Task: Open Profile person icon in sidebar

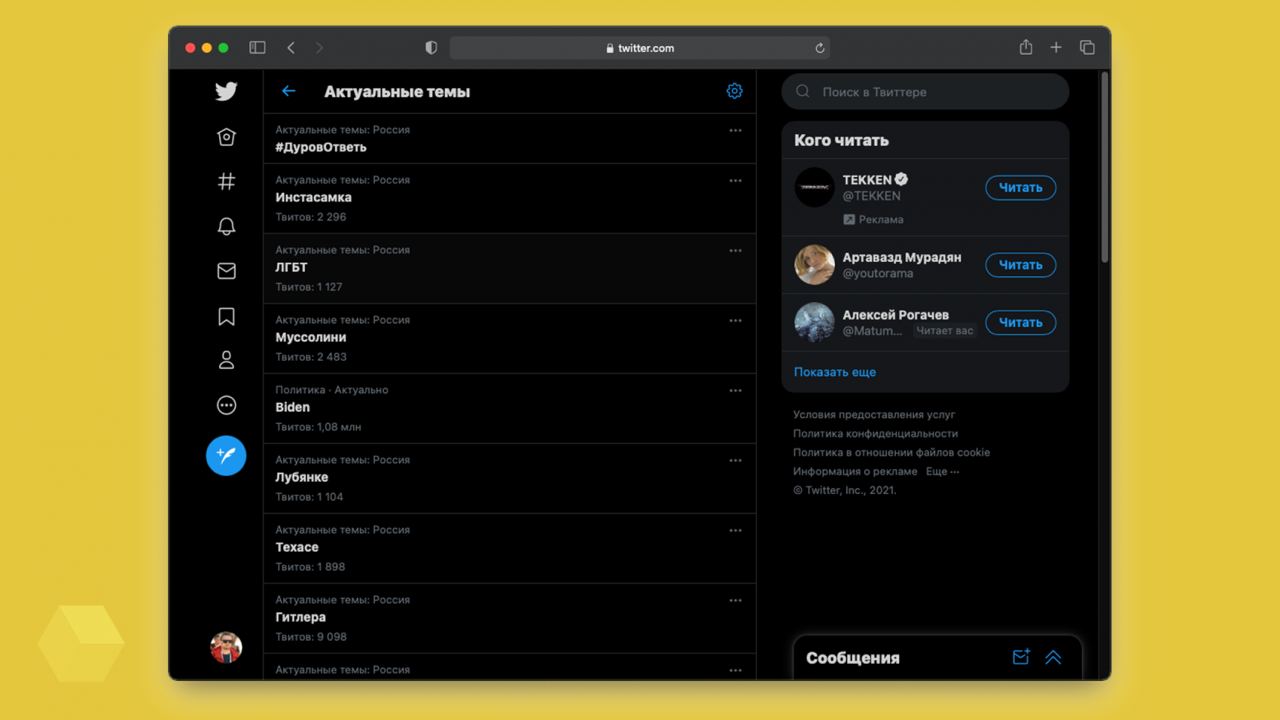Action: click(226, 360)
